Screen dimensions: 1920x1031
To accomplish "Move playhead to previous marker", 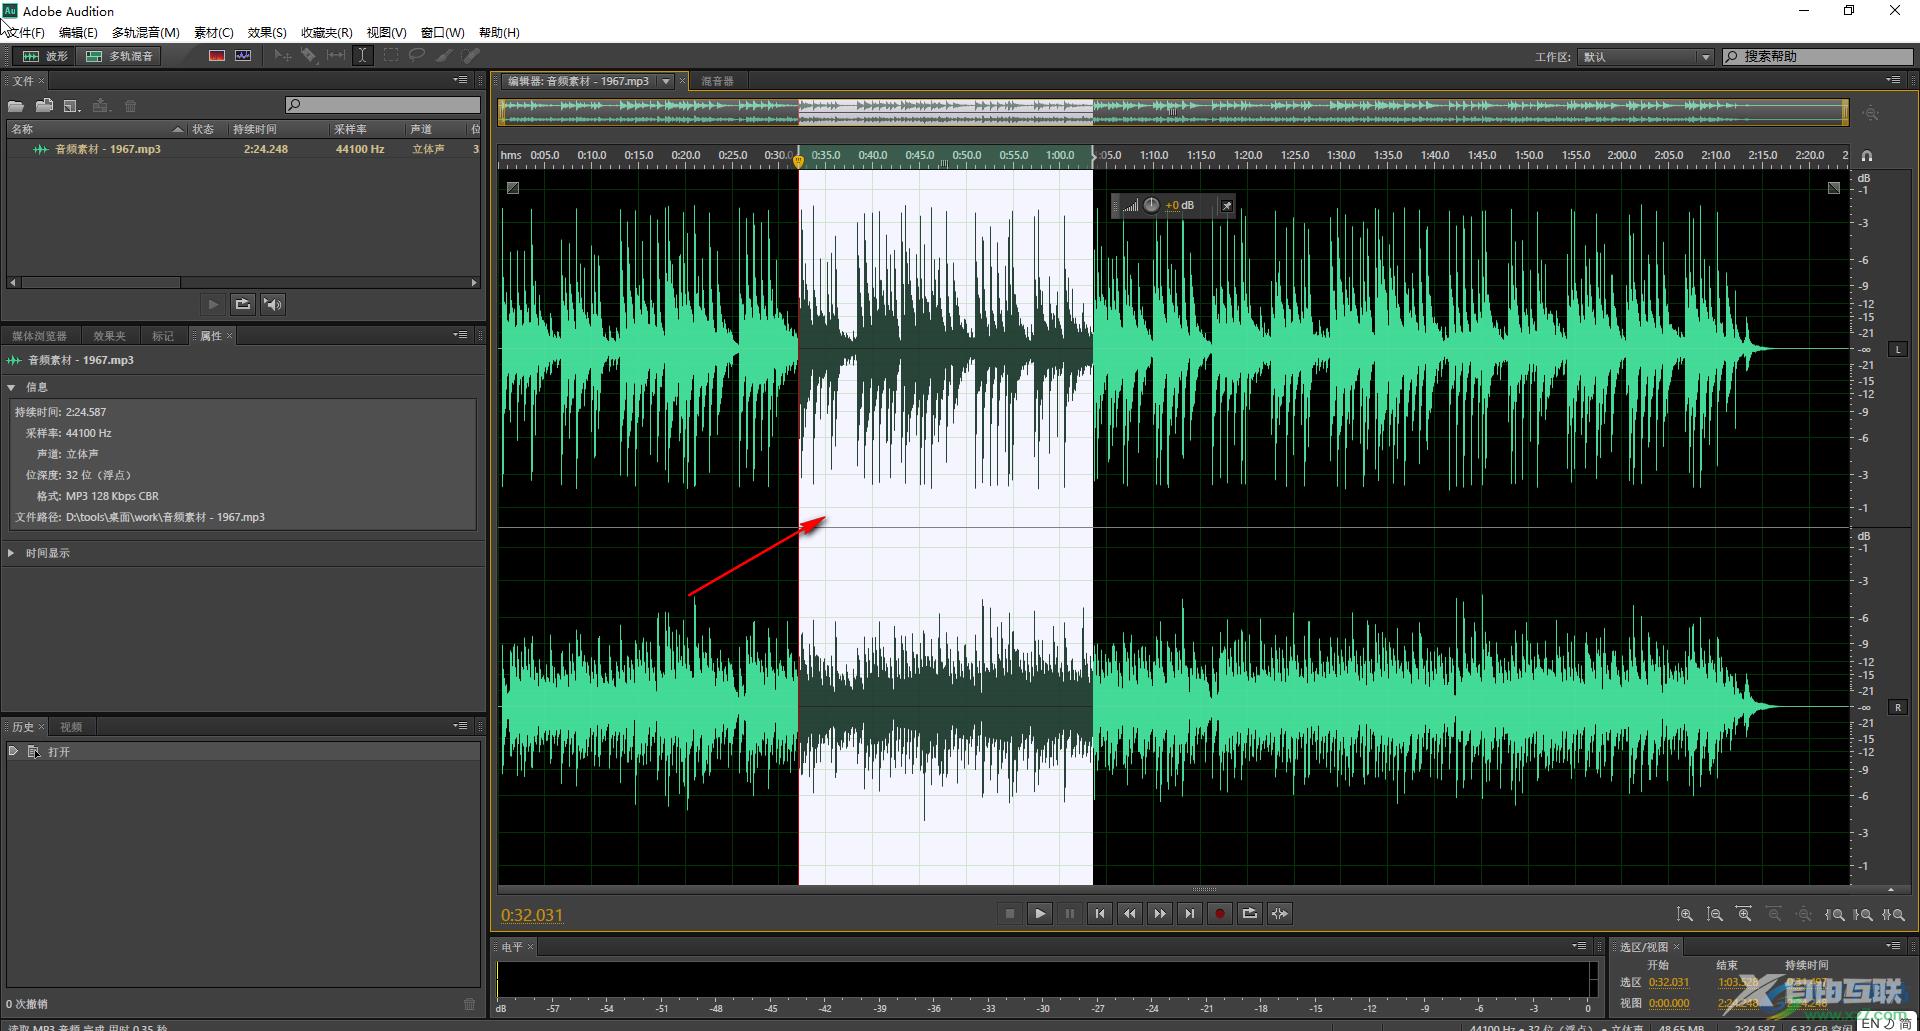I will coord(1100,914).
